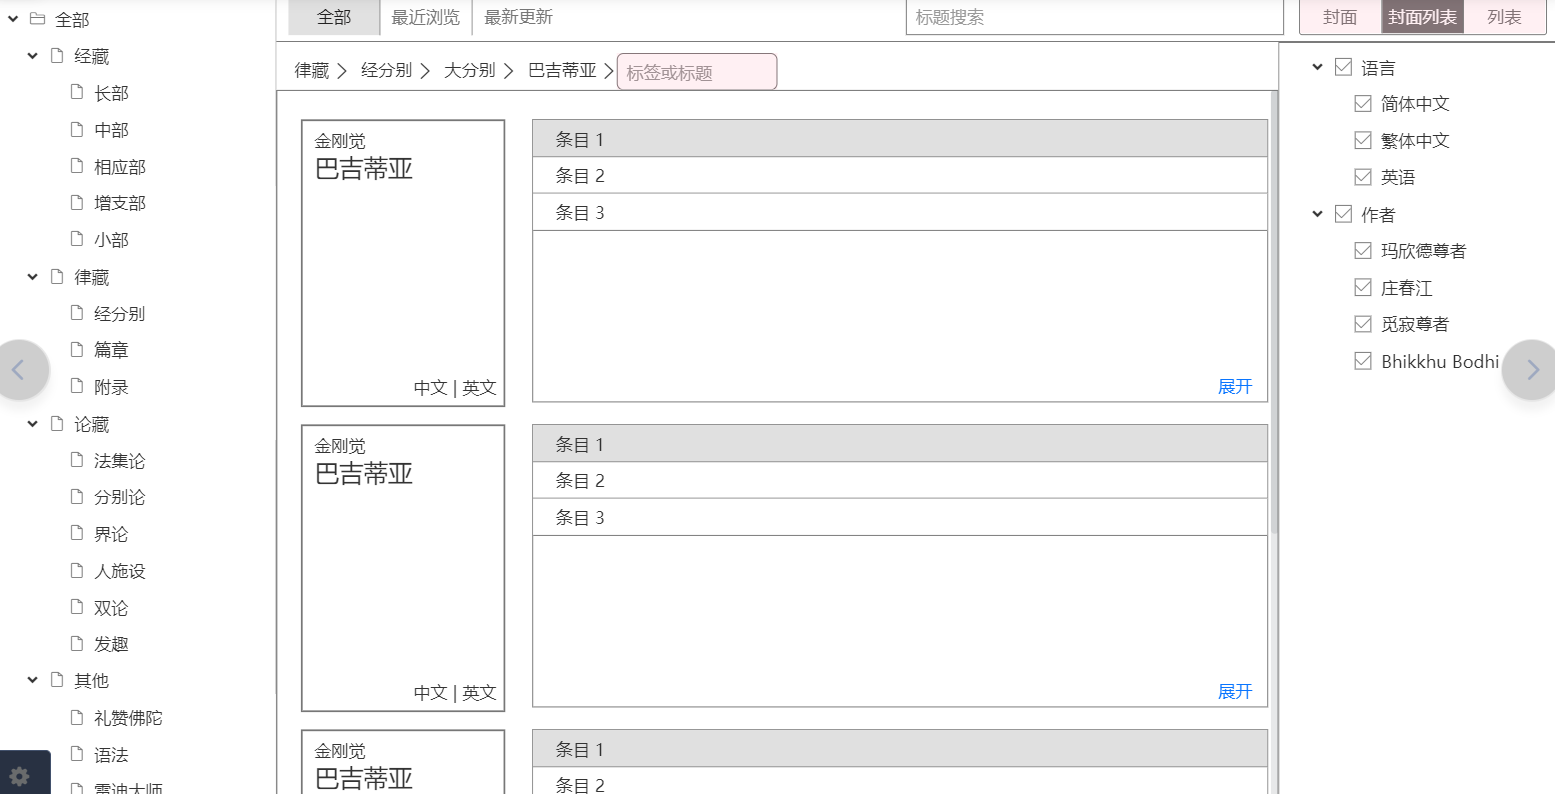Click the file icon next to 人施设
Image resolution: width=1555 pixels, height=794 pixels.
coord(77,570)
